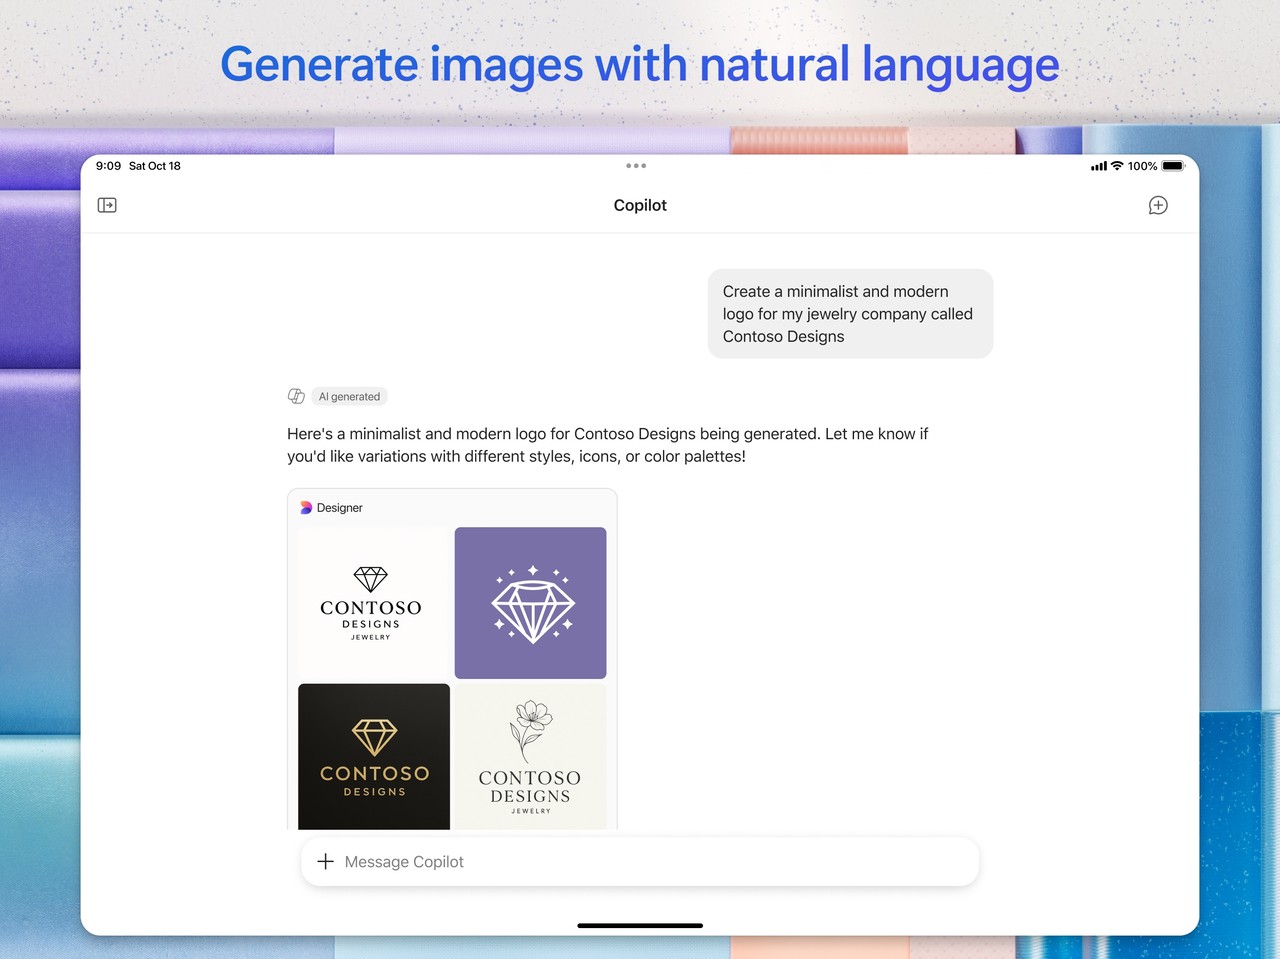The height and width of the screenshot is (959, 1280).
Task: Click the Copilot response paragraph text
Action: coord(607,445)
